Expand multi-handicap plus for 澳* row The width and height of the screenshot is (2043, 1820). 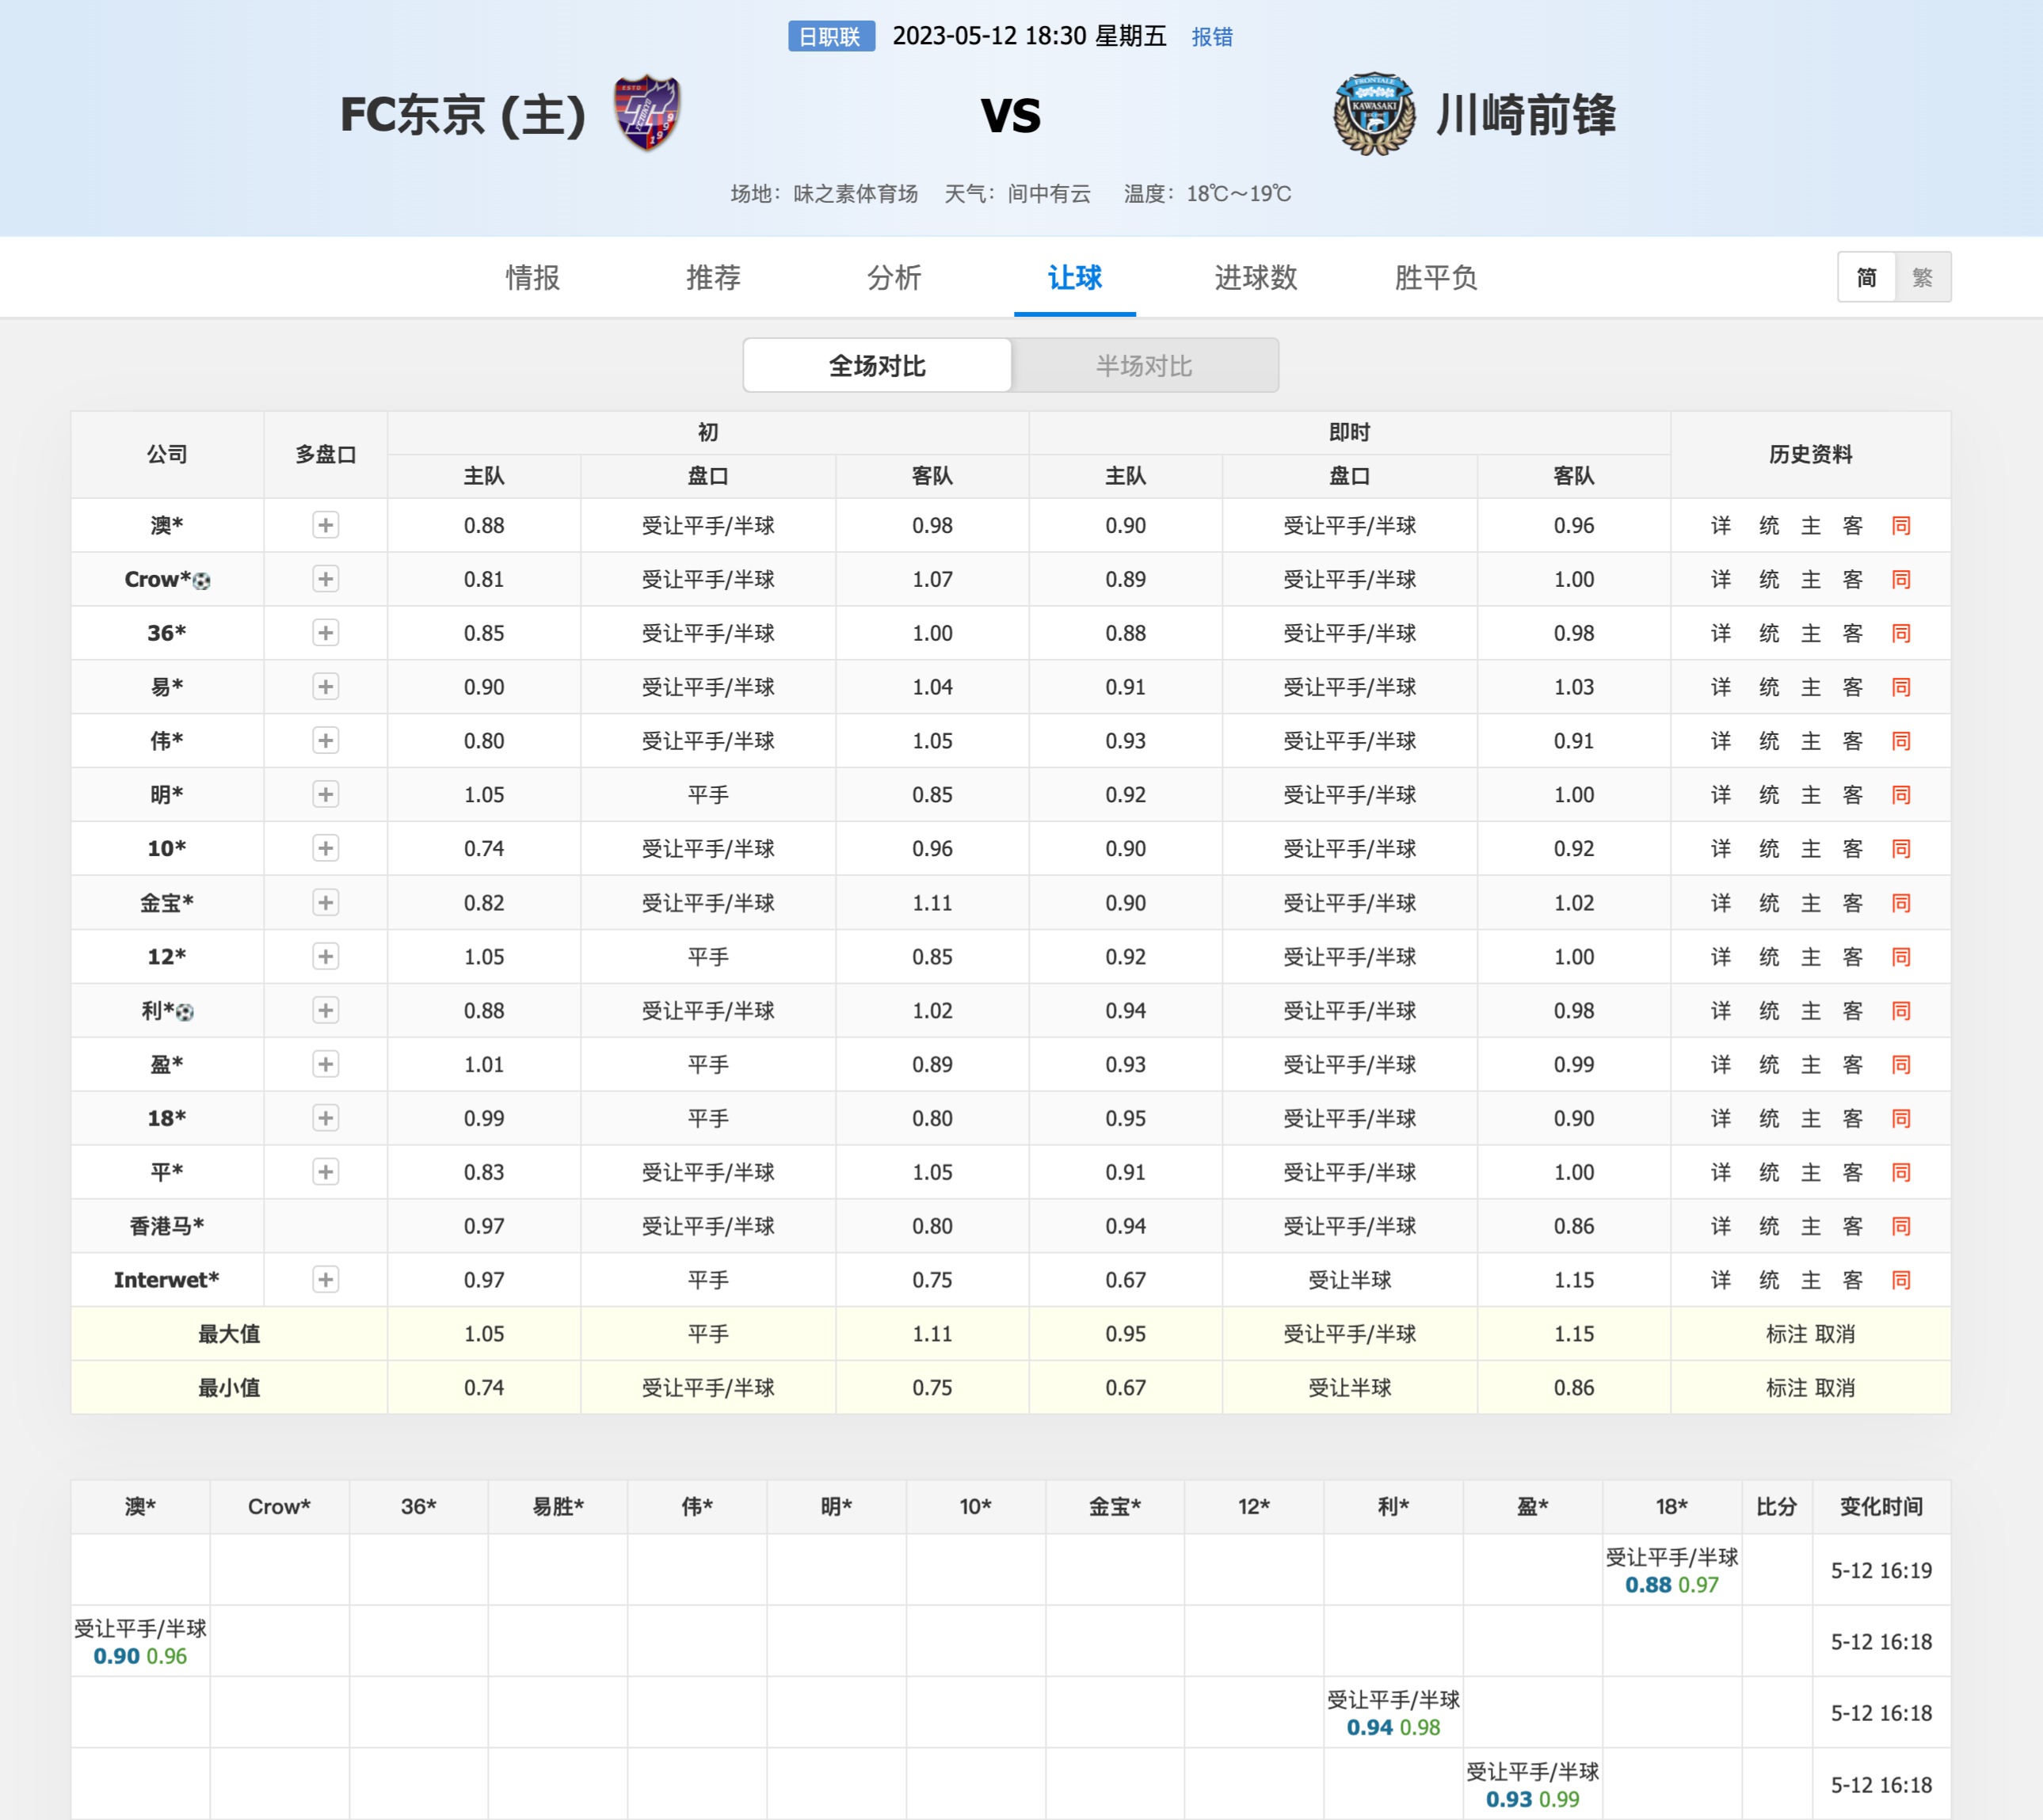[325, 525]
